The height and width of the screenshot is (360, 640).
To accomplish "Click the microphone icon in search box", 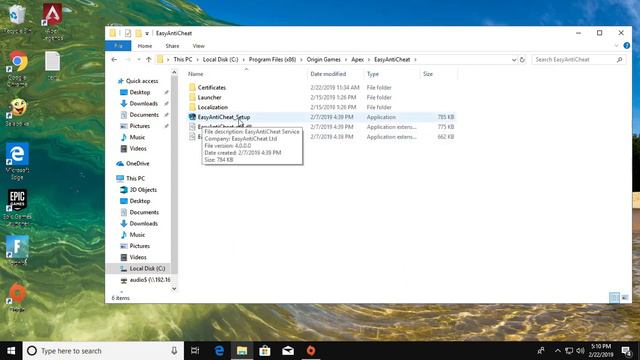I will click(174, 351).
